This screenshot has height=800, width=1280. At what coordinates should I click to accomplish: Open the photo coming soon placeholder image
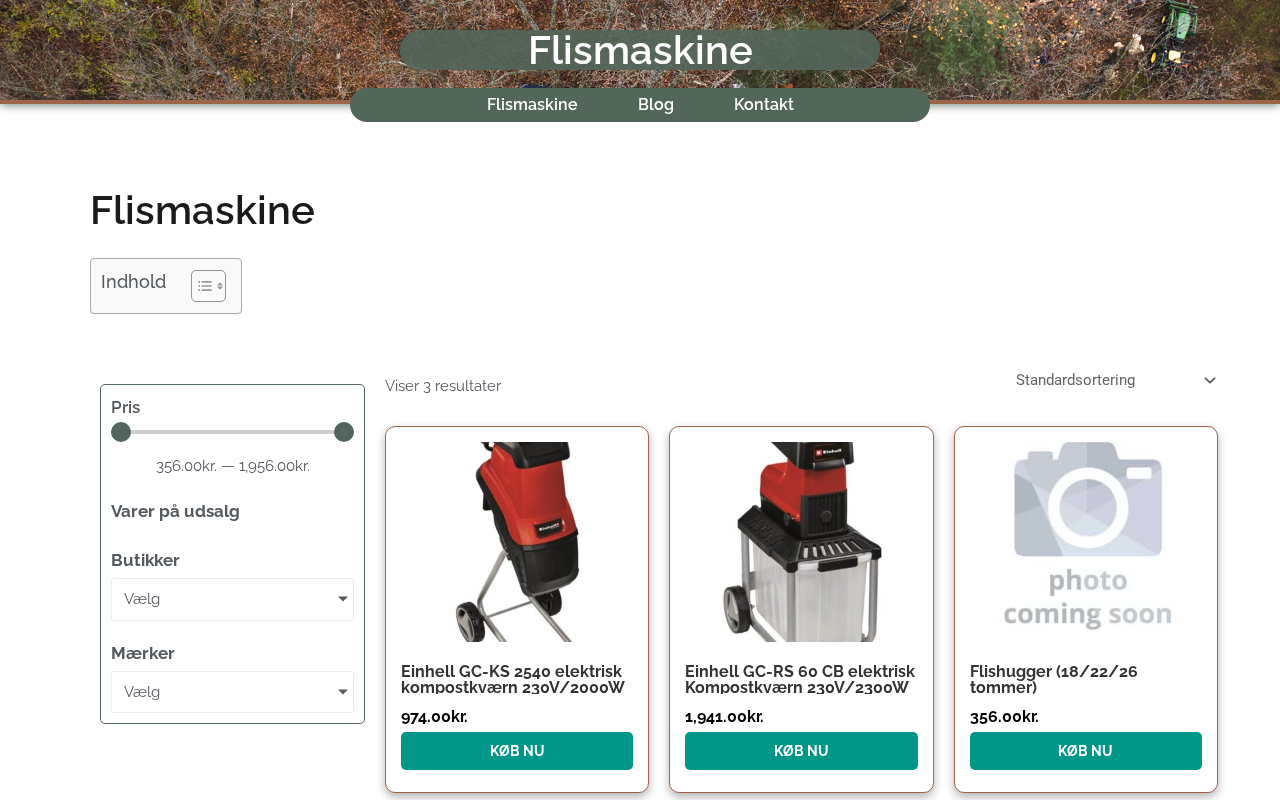(x=1086, y=542)
